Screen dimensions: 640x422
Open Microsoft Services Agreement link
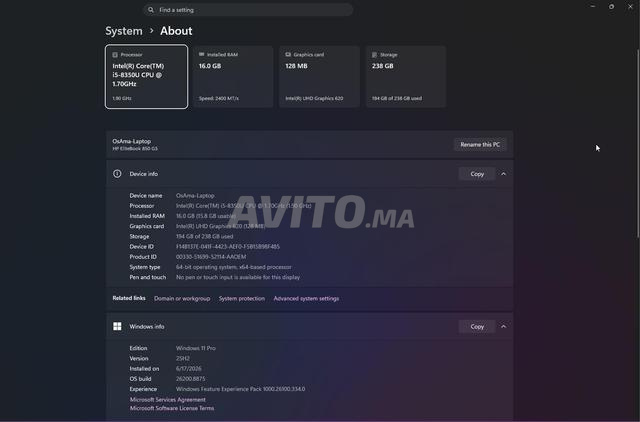(x=168, y=400)
